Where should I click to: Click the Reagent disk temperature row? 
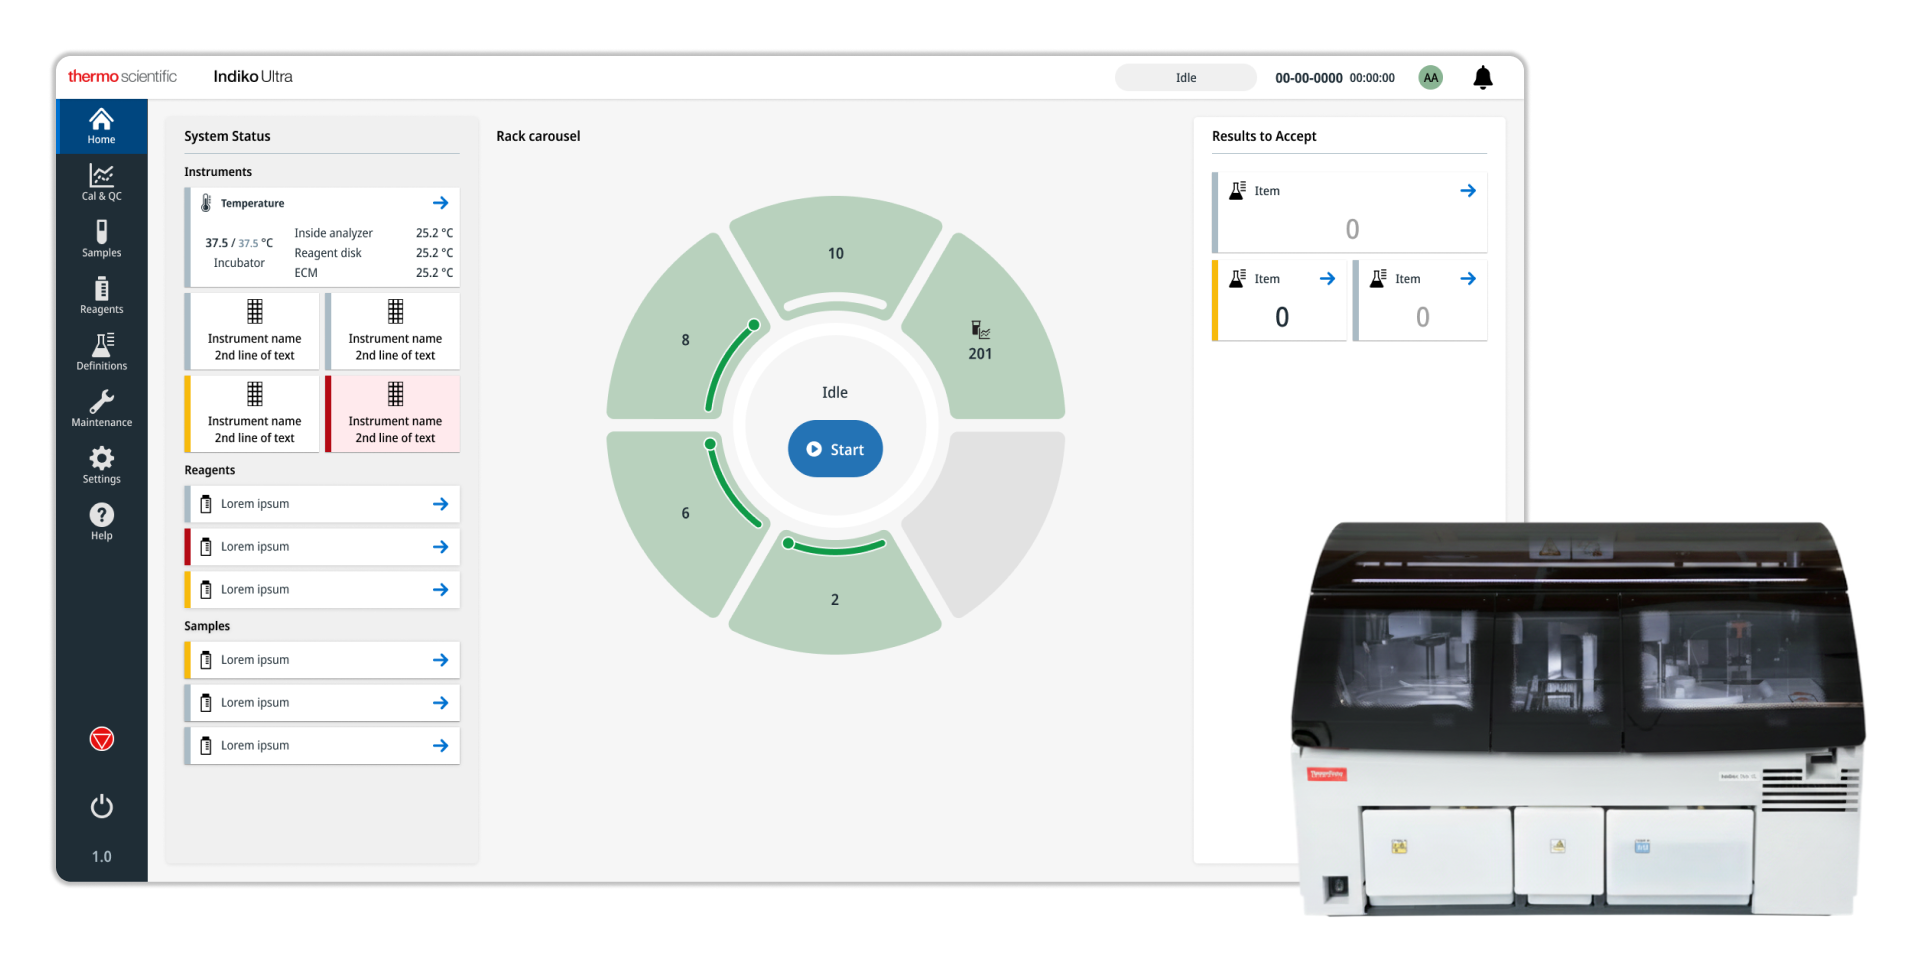click(373, 253)
